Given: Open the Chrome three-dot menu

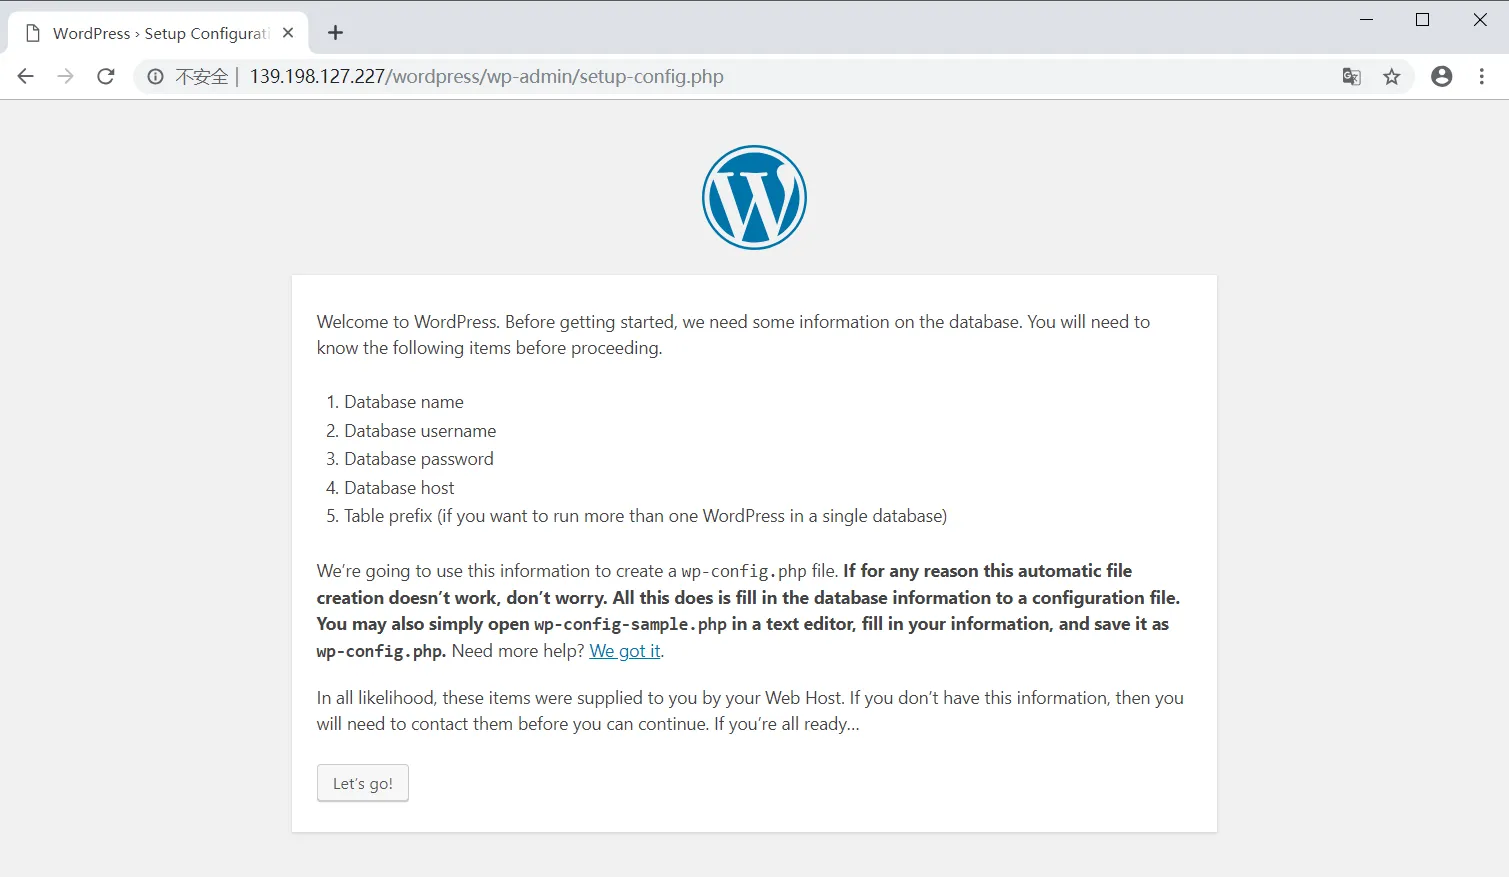Looking at the screenshot, I should tap(1482, 76).
